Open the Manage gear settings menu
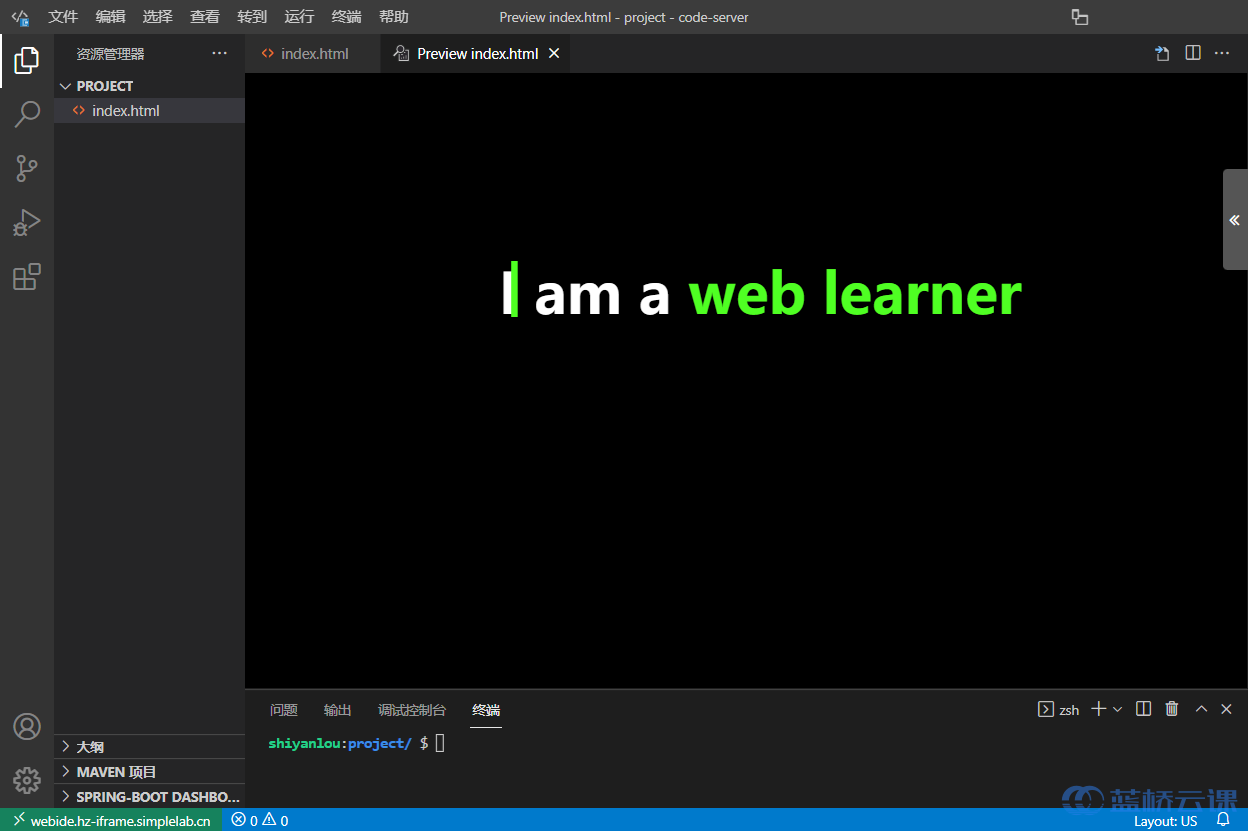The height and width of the screenshot is (831, 1248). [27, 780]
